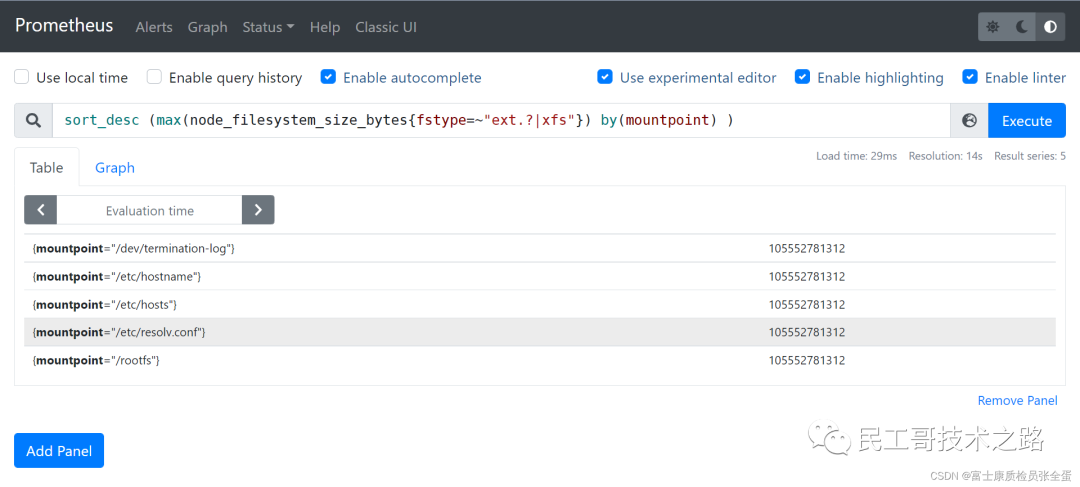Execute the query
This screenshot has width=1080, height=487.
coord(1027,121)
